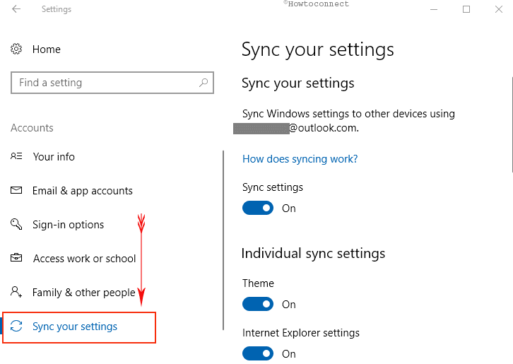Minimize the Settings window
This screenshot has height=364, width=513.
click(x=434, y=9)
